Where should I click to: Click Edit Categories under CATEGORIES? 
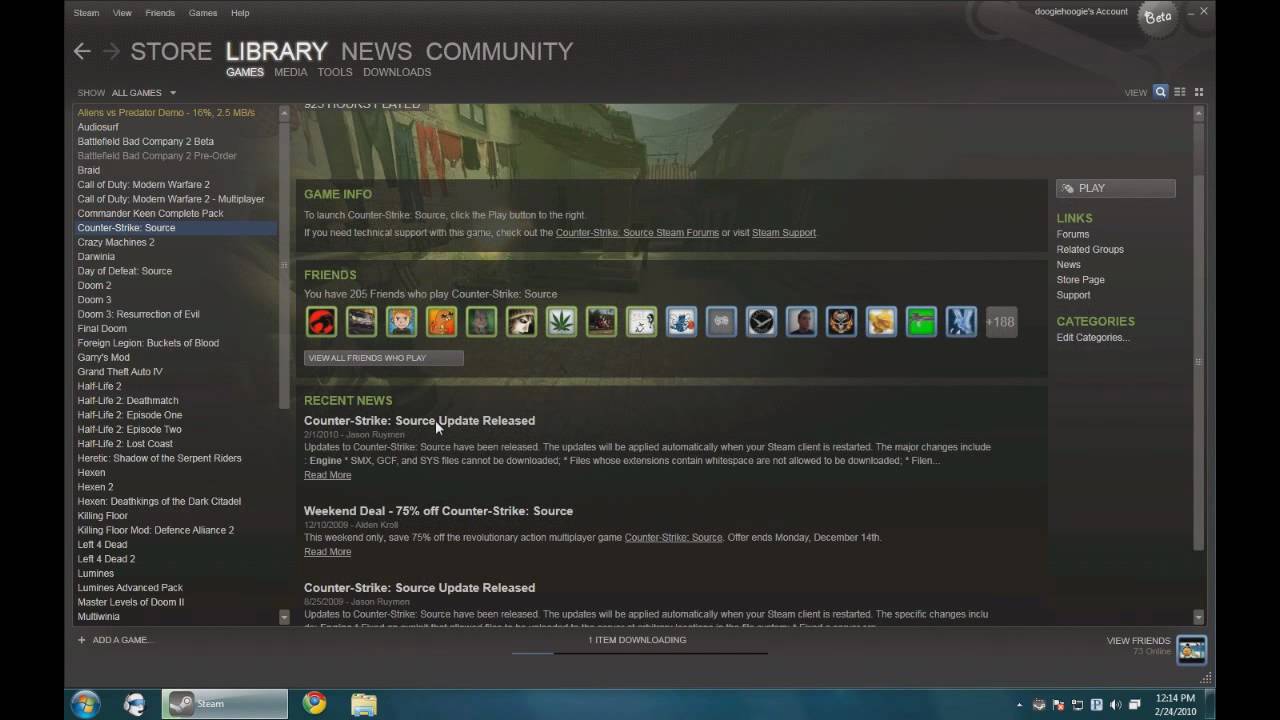click(x=1092, y=337)
